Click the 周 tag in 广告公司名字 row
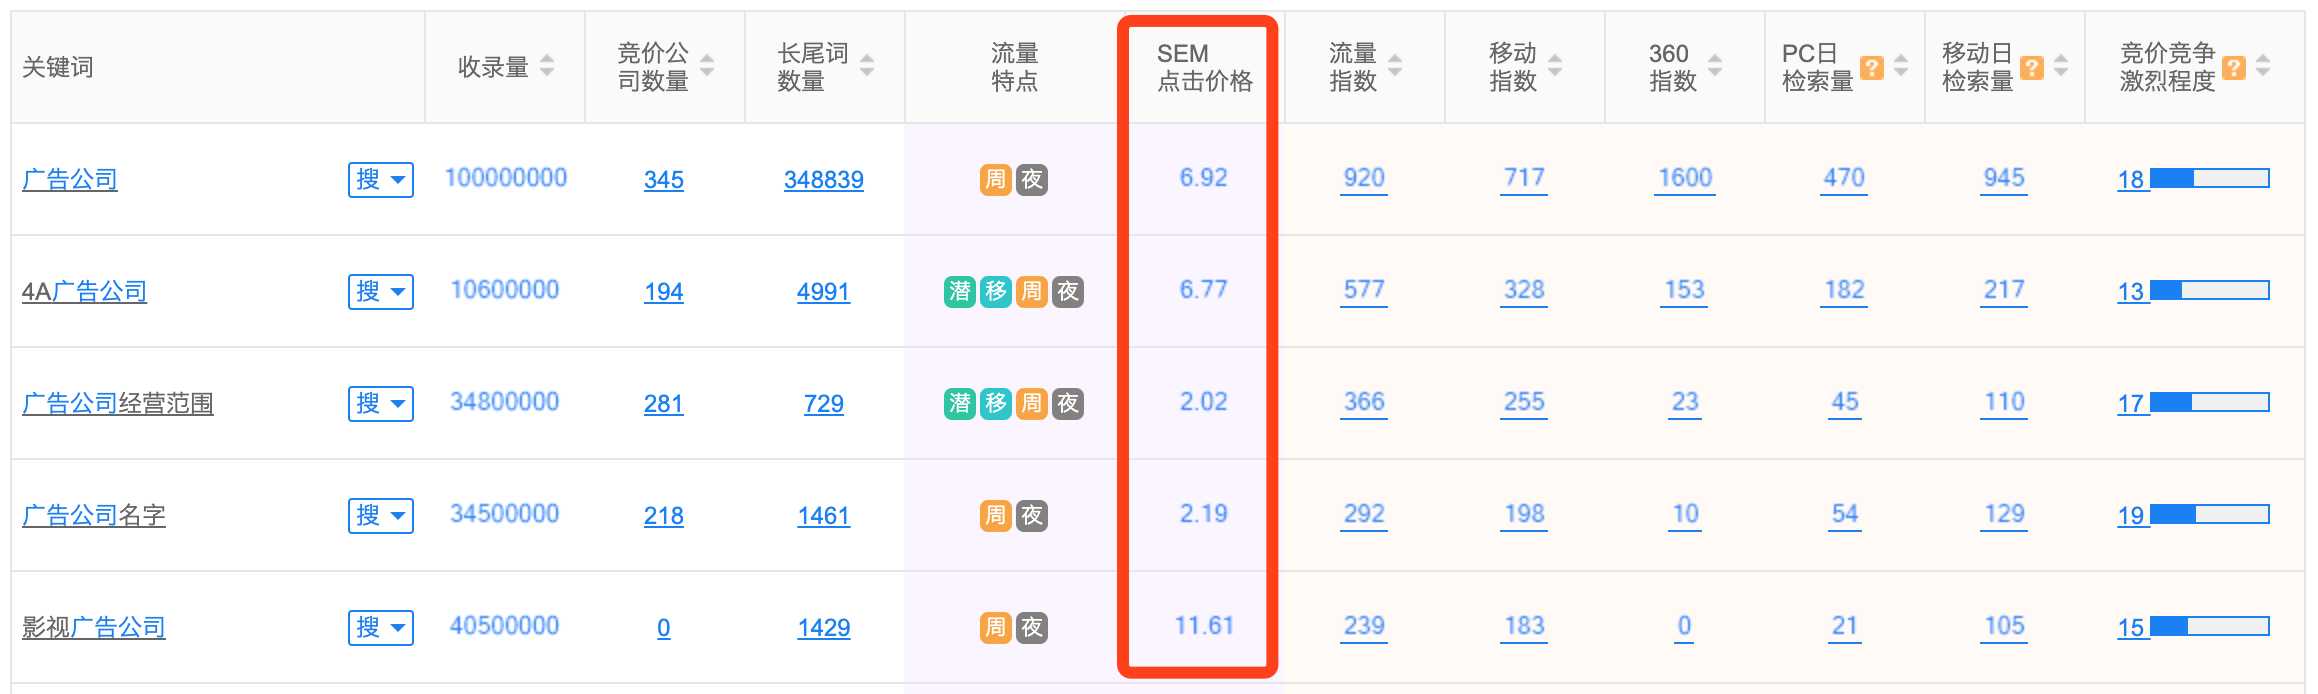The height and width of the screenshot is (694, 2318). [x=996, y=515]
